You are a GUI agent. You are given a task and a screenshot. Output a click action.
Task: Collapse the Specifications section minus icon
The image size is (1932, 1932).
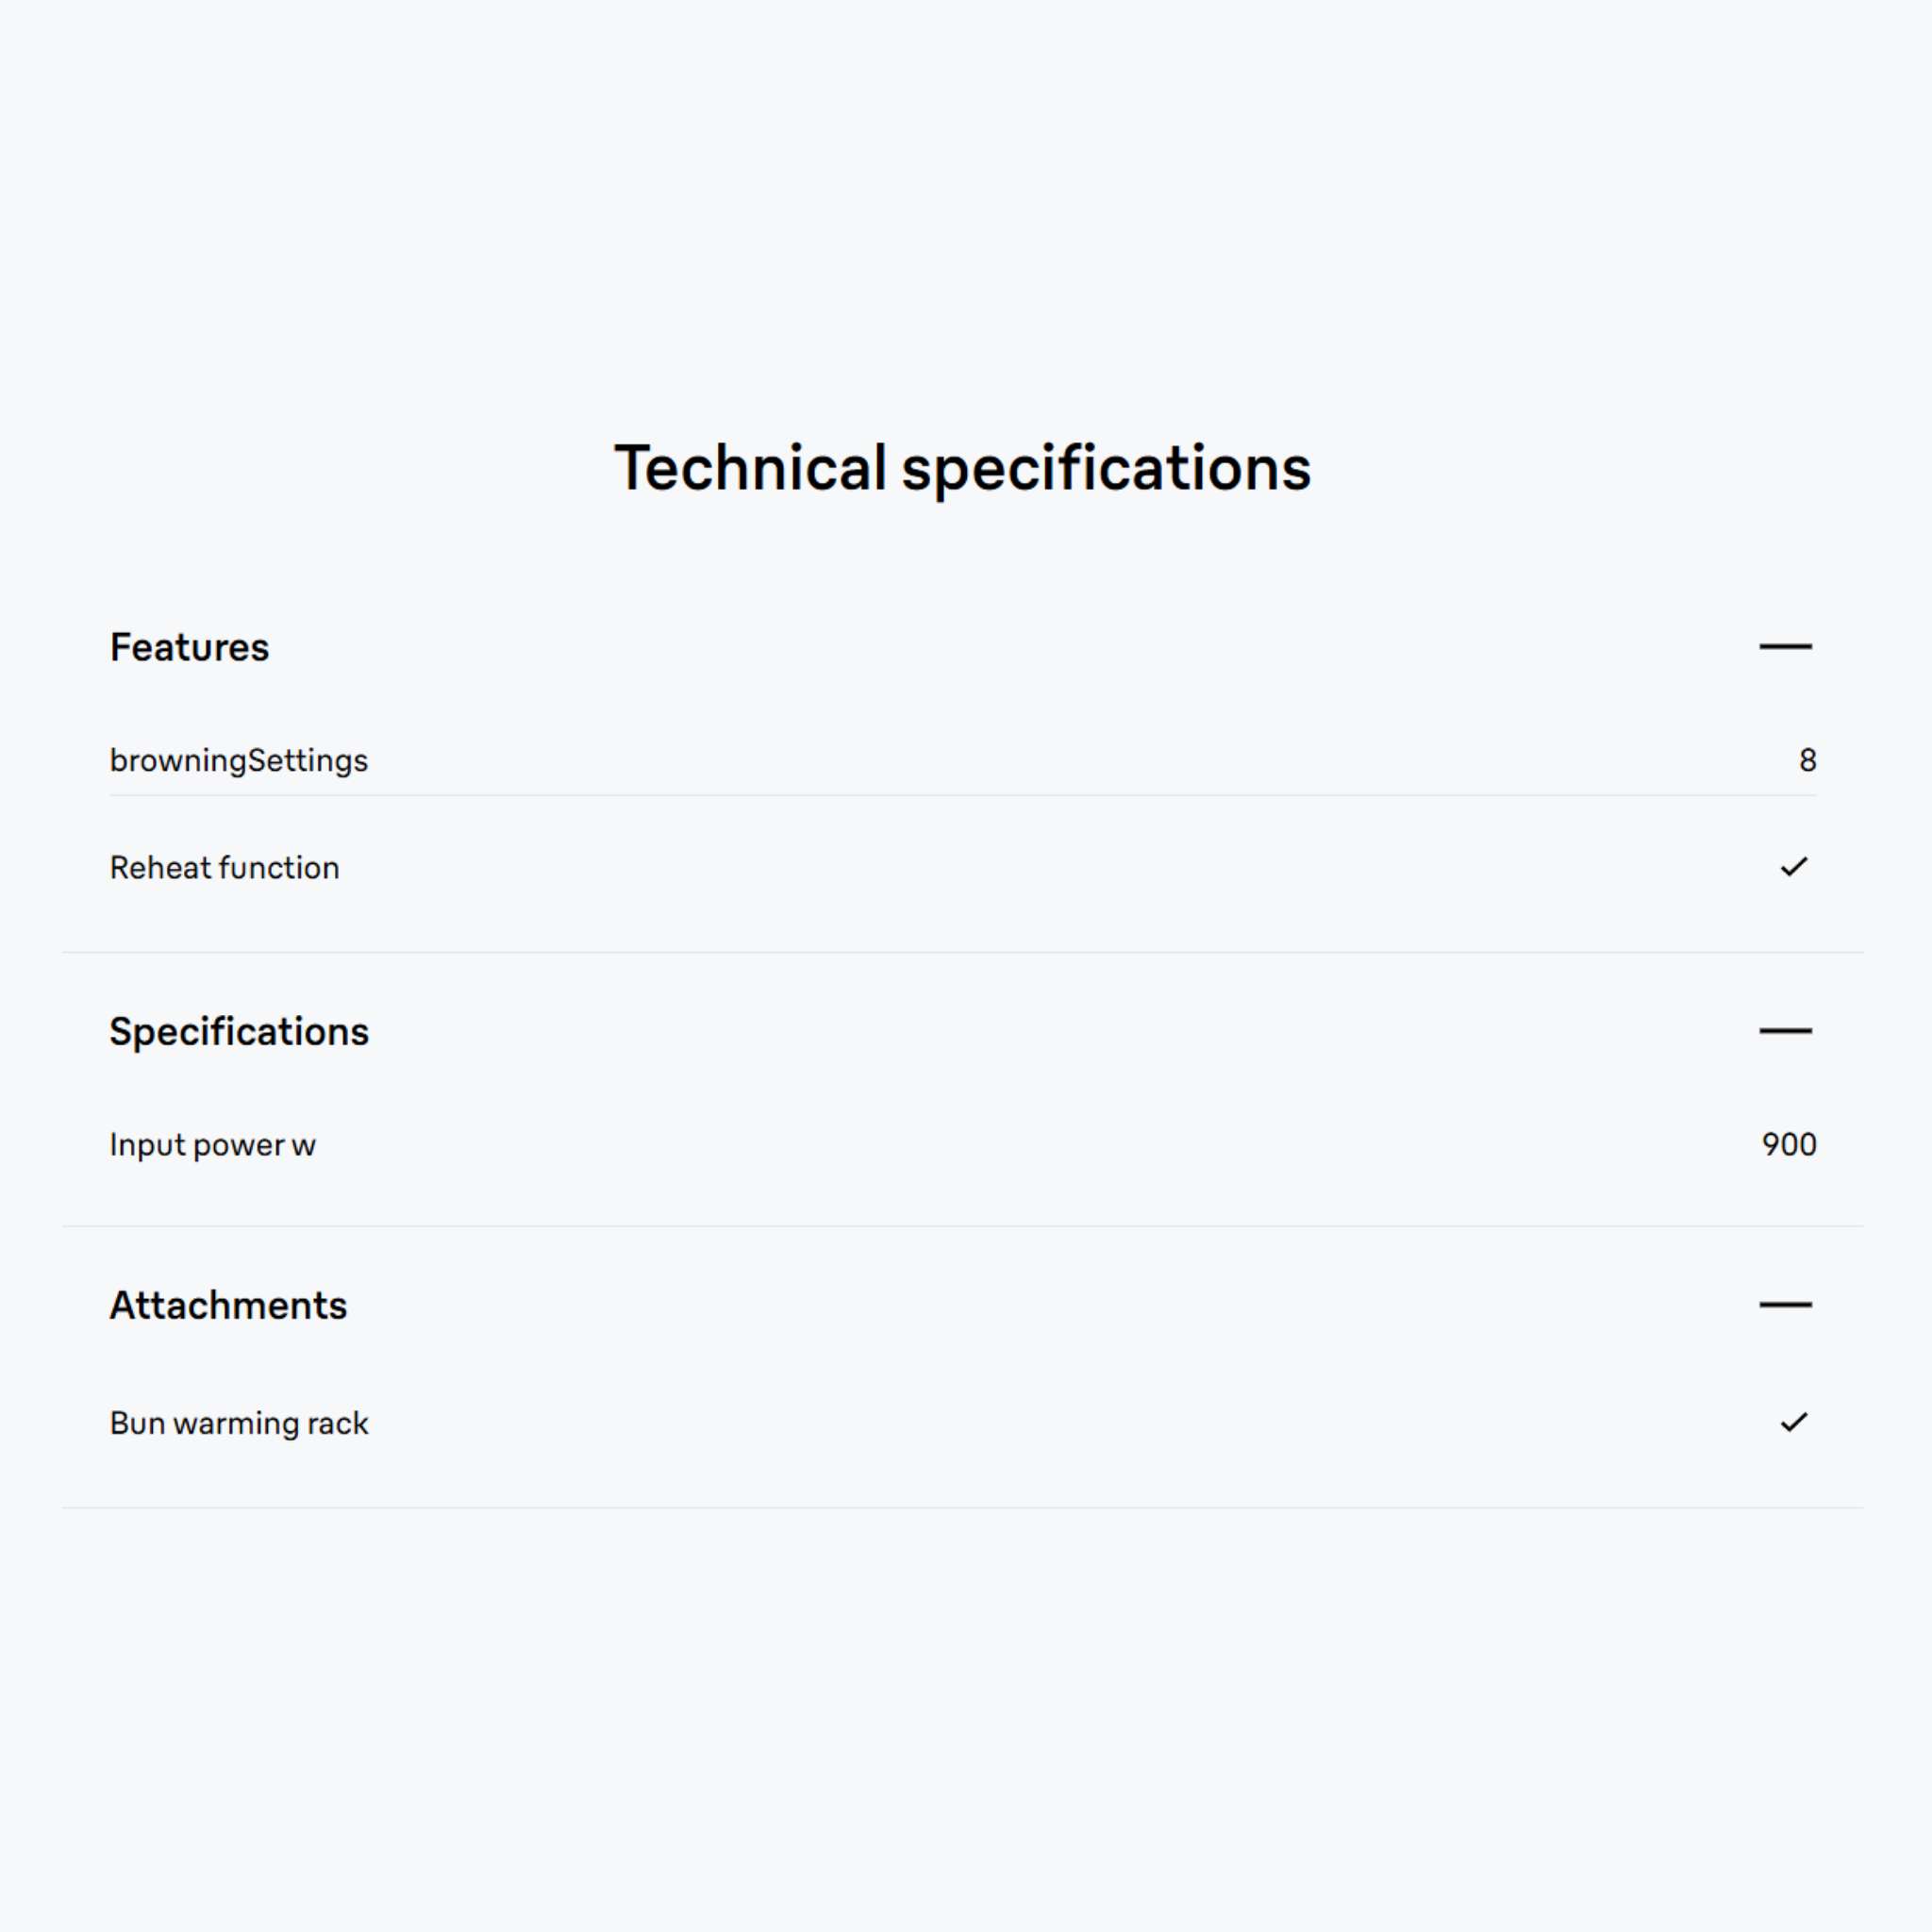tap(1785, 1031)
